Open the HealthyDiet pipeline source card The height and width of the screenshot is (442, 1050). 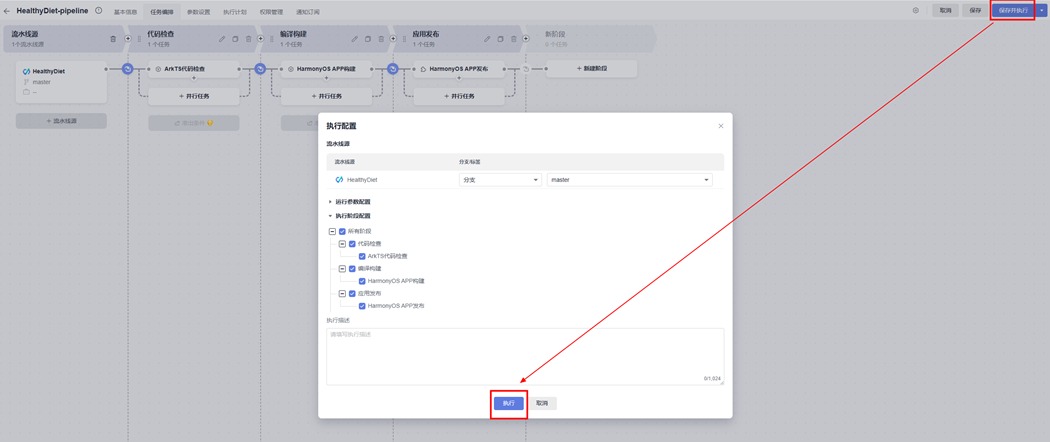(x=62, y=81)
